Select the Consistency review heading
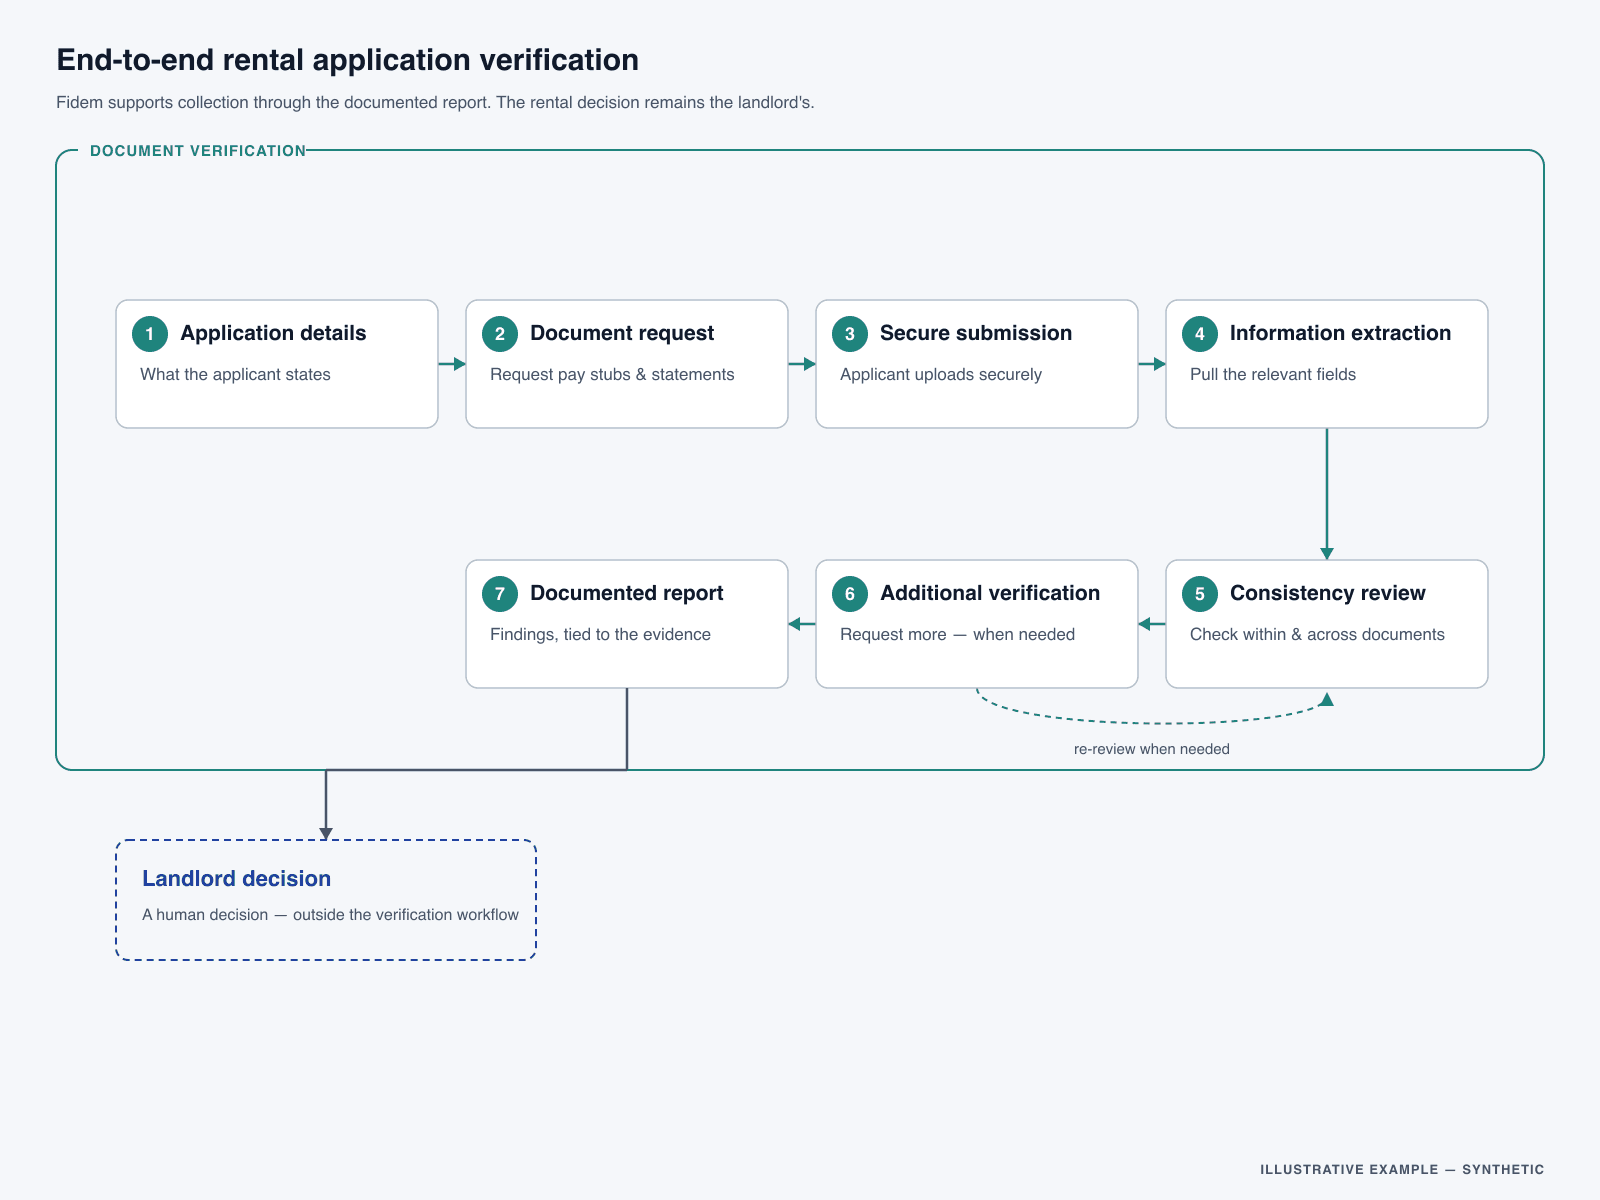This screenshot has width=1600, height=1200. [1328, 593]
